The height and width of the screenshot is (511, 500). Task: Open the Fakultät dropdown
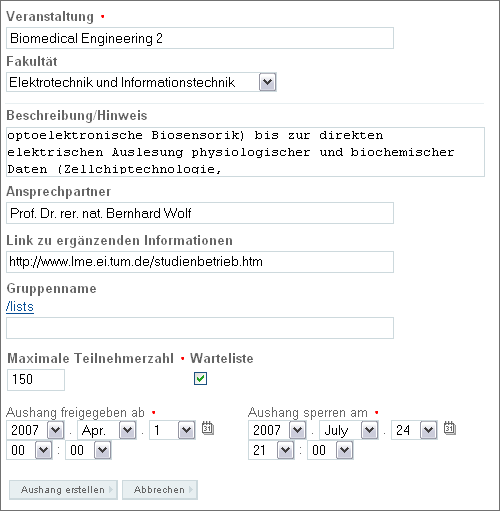[x=141, y=82]
